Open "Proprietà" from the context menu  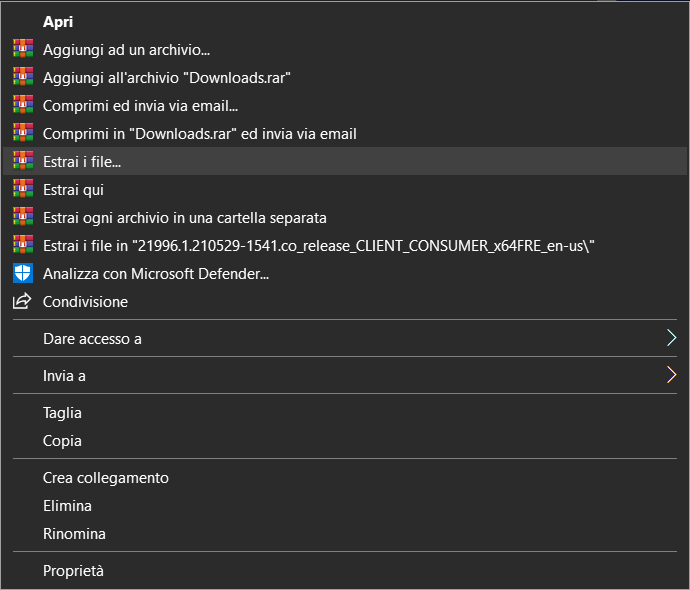[73, 571]
